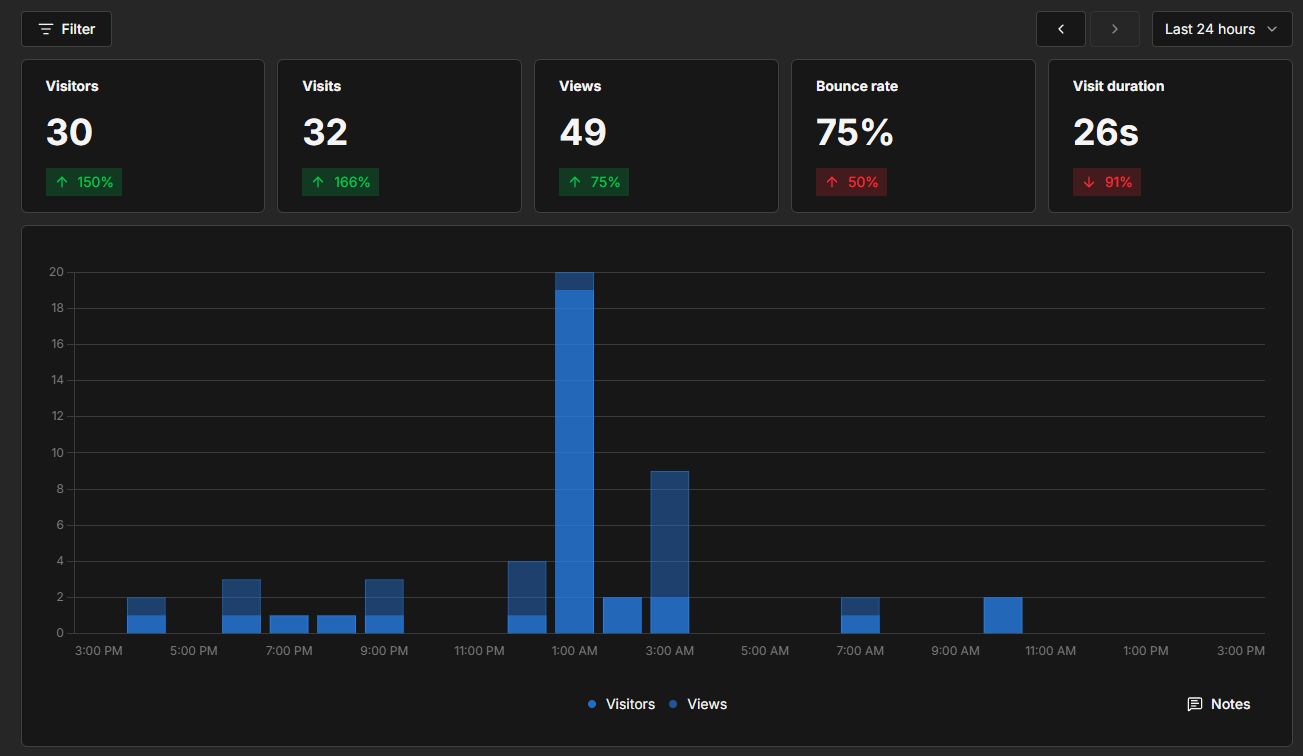Click the 11:00 PM axis label
This screenshot has width=1303, height=756.
tap(479, 651)
